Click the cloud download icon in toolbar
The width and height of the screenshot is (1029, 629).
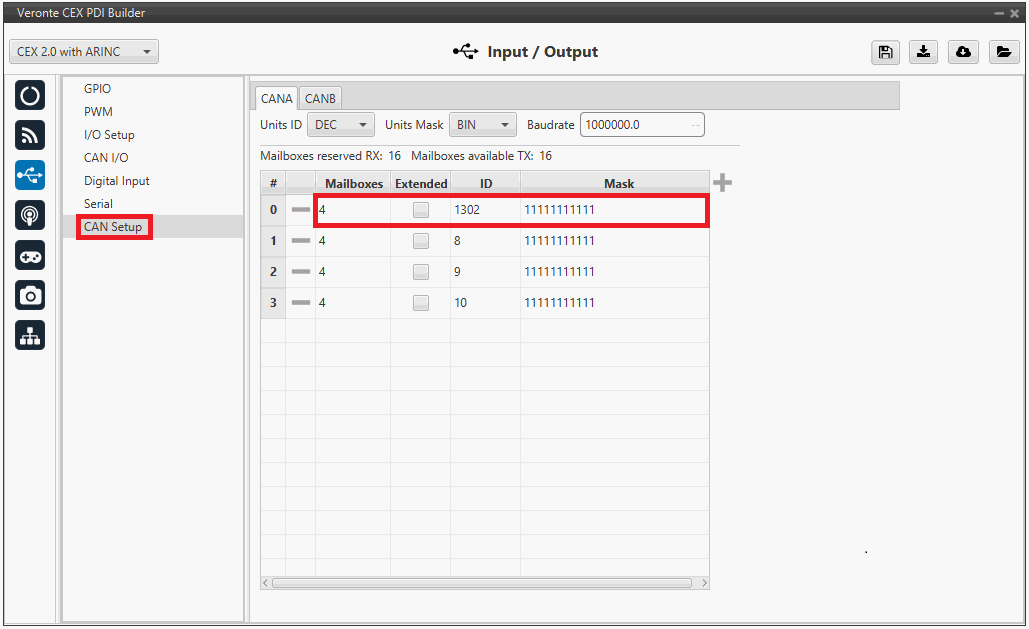963,52
